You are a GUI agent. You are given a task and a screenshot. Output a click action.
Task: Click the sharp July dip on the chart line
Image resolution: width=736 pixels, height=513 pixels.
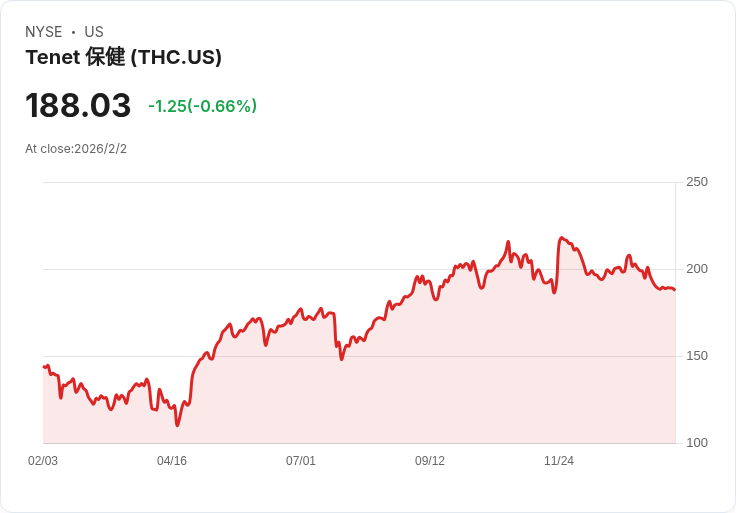[x=342, y=359]
